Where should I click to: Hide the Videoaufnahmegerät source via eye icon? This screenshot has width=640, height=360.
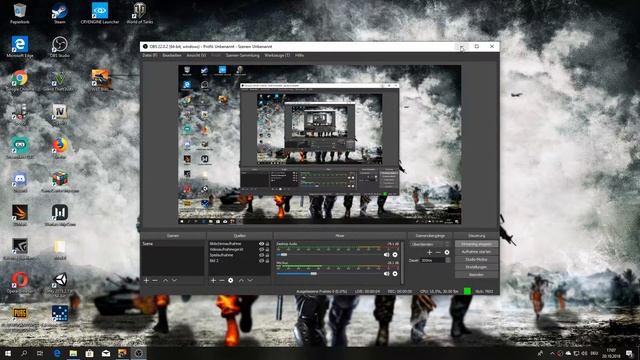coord(261,249)
